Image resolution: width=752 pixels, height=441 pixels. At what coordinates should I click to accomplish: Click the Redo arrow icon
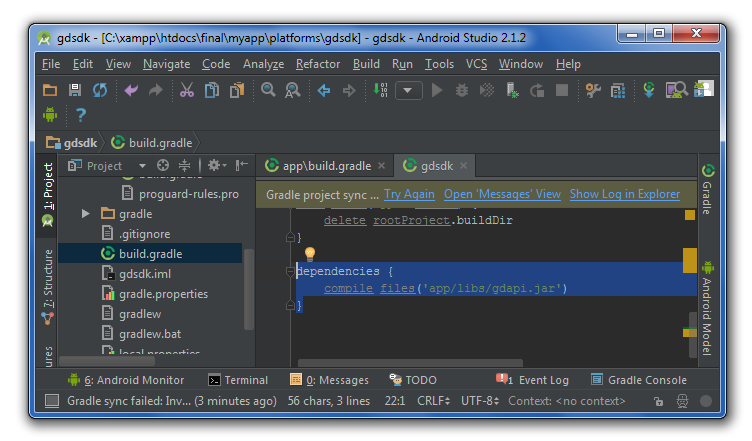pos(156,90)
